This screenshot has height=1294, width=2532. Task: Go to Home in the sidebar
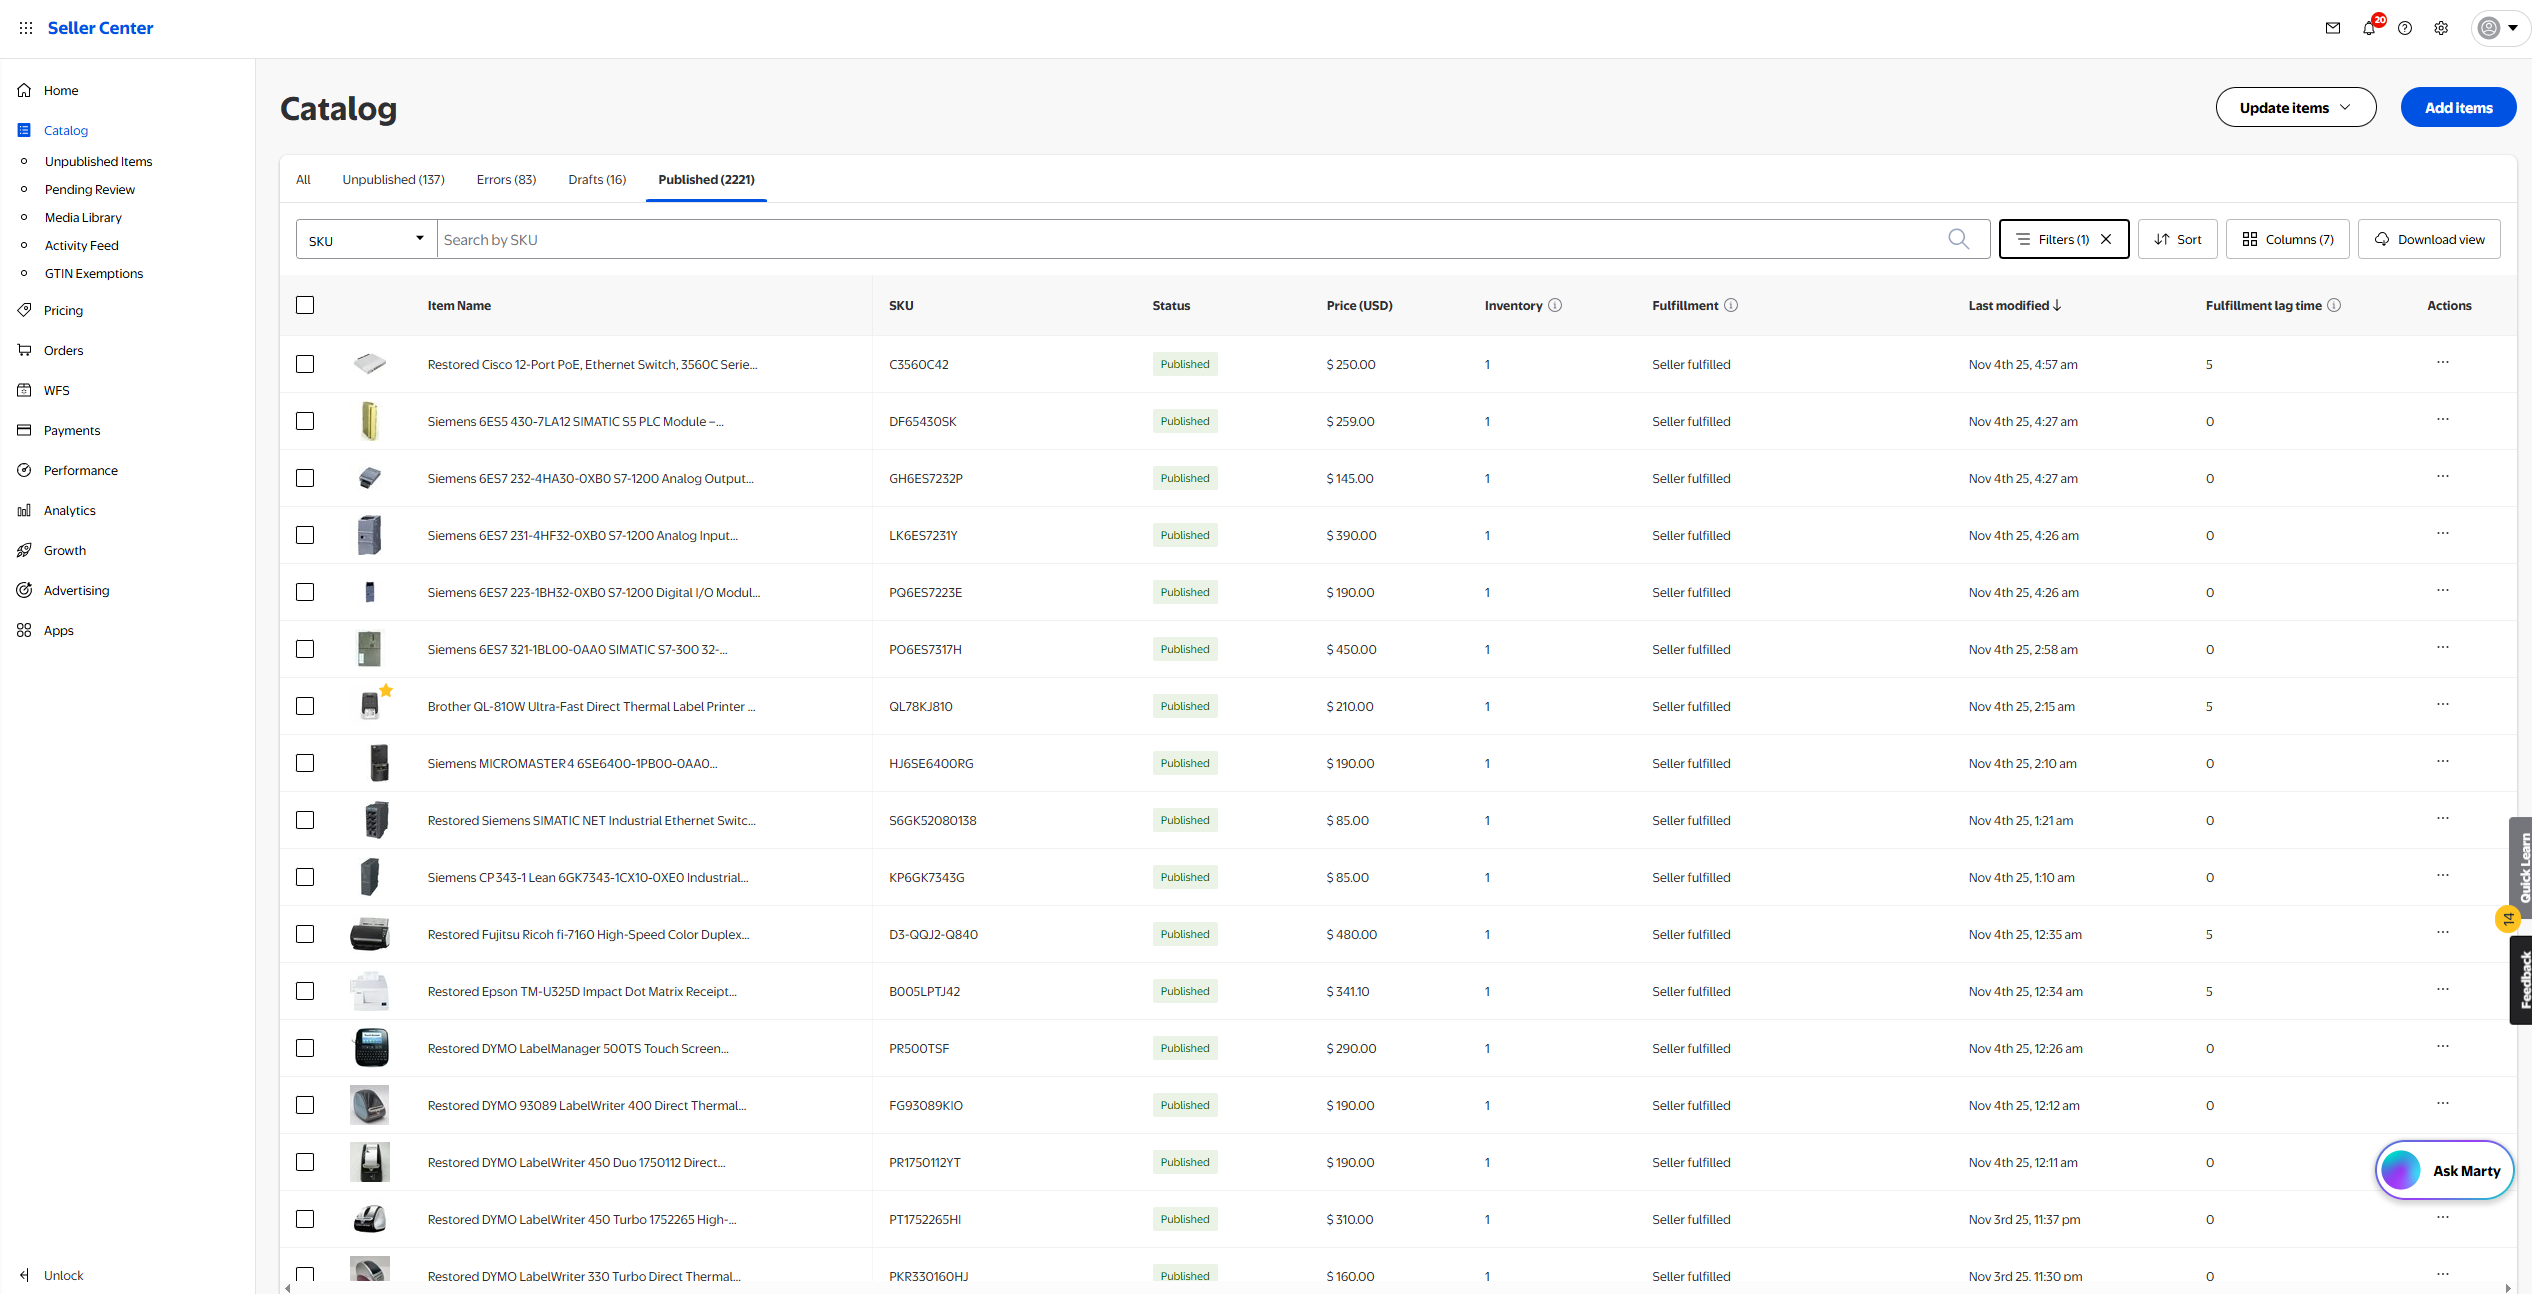[x=61, y=90]
